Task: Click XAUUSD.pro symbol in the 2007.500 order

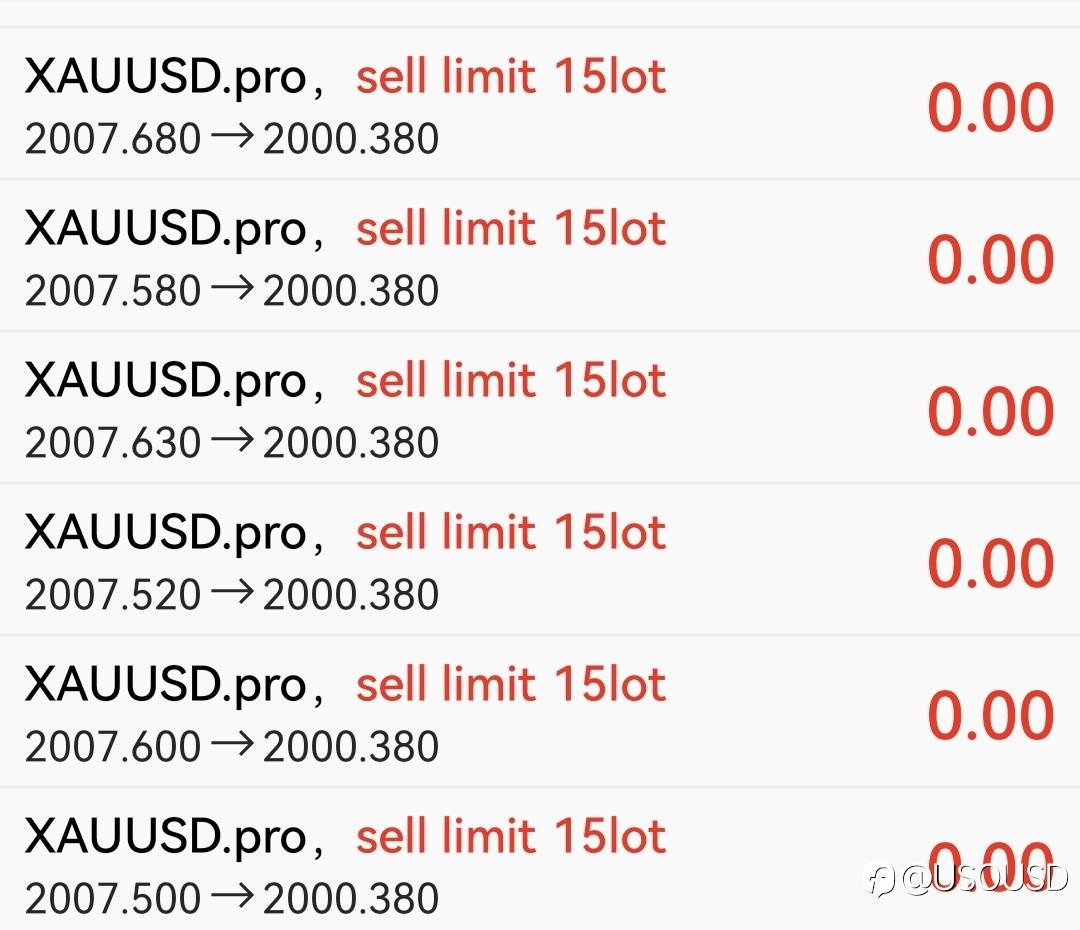Action: coord(165,837)
